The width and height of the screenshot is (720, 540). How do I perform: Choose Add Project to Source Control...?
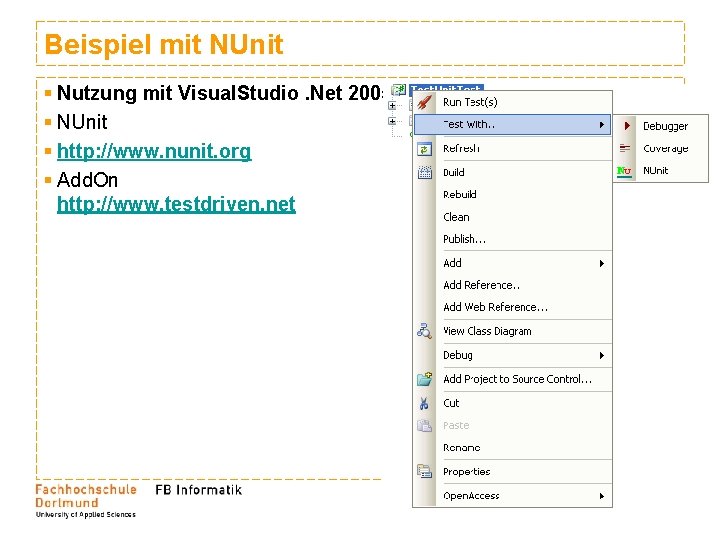point(512,379)
